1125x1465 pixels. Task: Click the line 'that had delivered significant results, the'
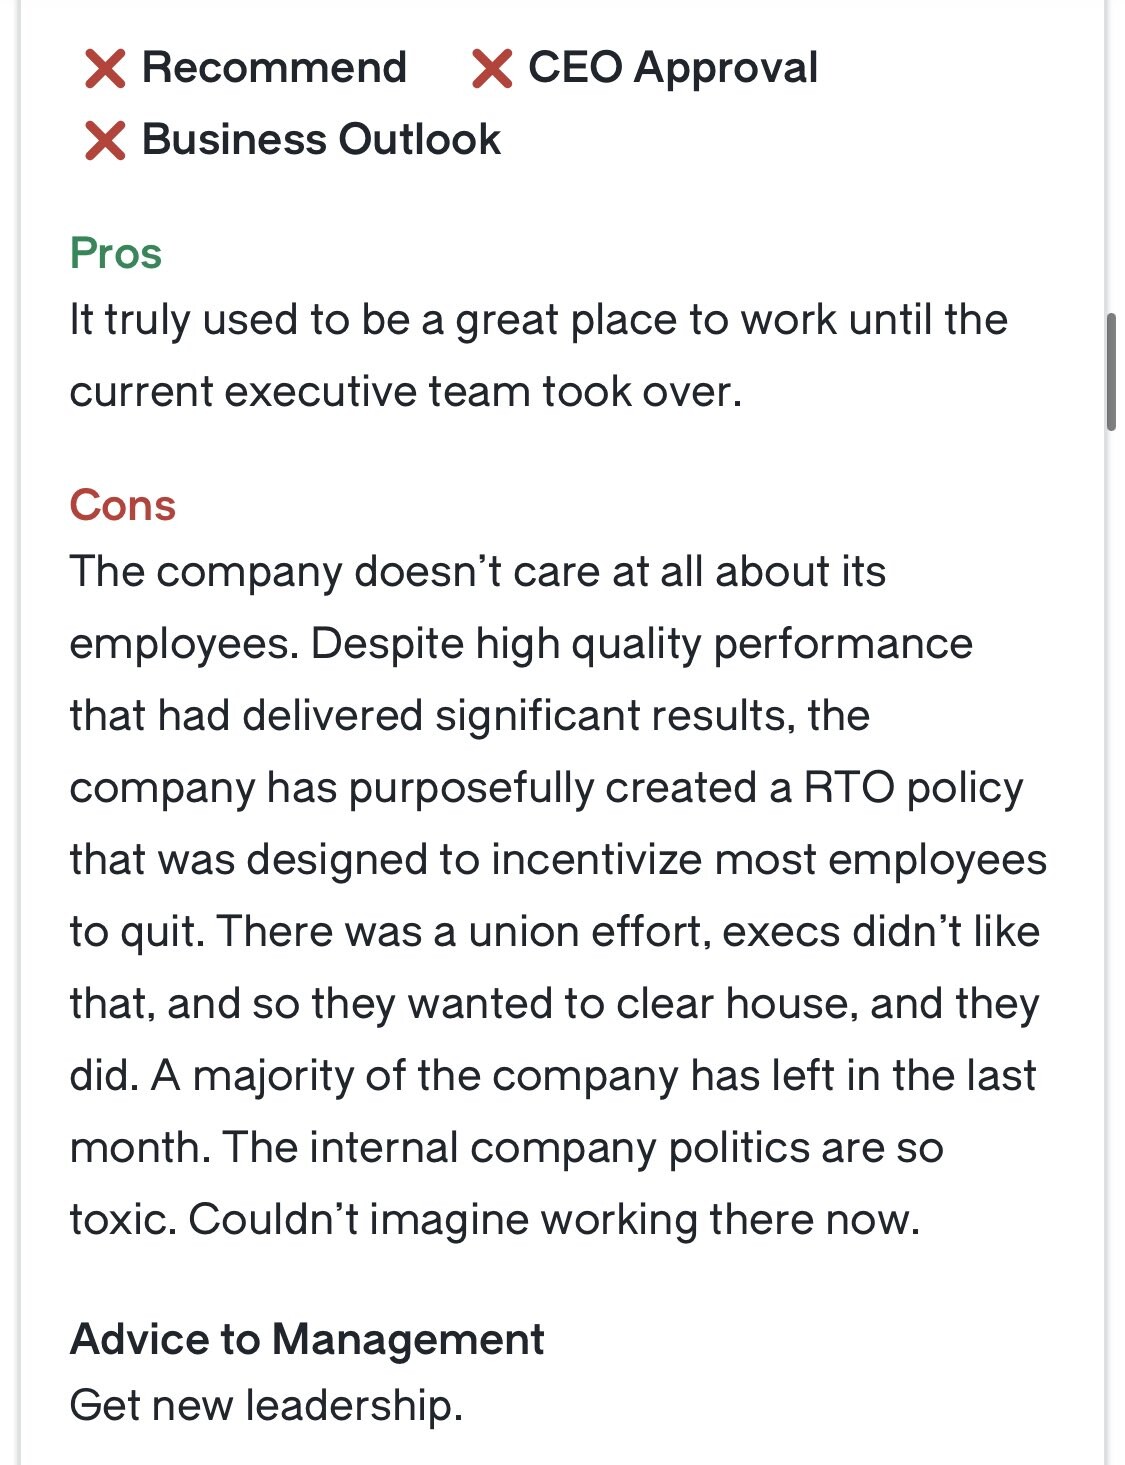[x=470, y=716]
